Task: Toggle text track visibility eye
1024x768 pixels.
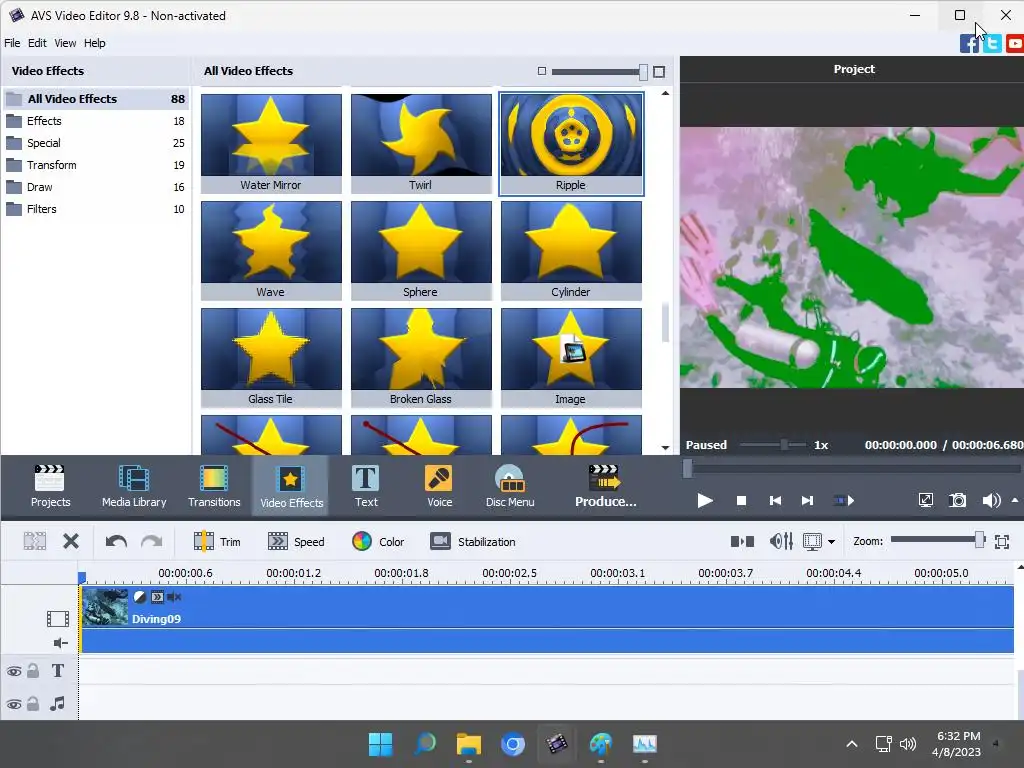Action: point(14,671)
